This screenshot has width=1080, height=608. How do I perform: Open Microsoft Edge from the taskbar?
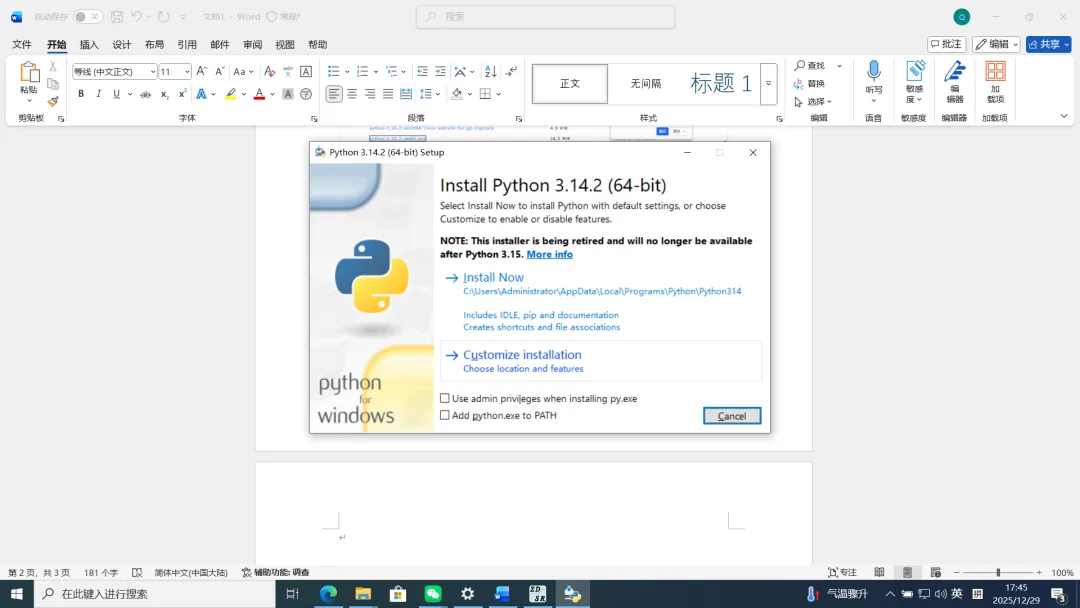click(x=328, y=594)
